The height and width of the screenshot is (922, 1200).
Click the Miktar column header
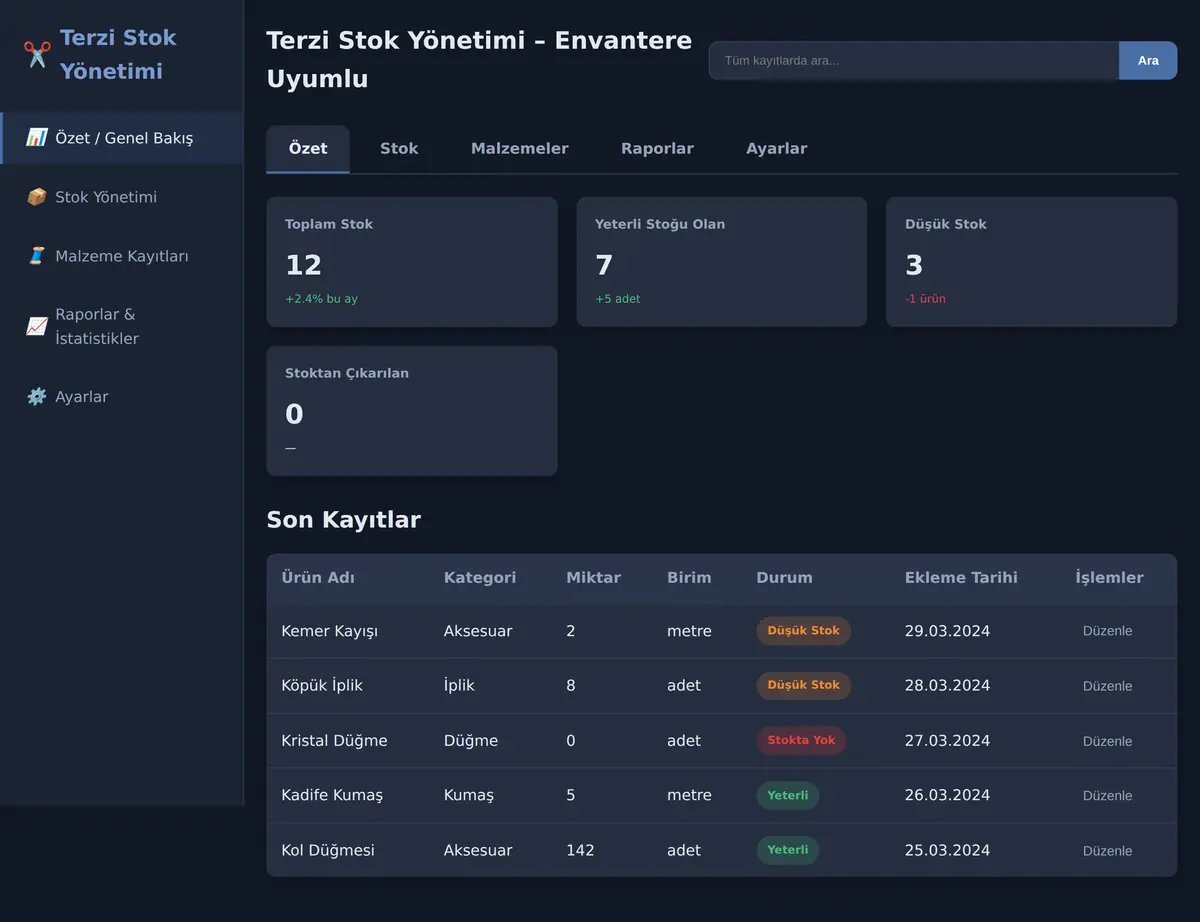point(593,578)
